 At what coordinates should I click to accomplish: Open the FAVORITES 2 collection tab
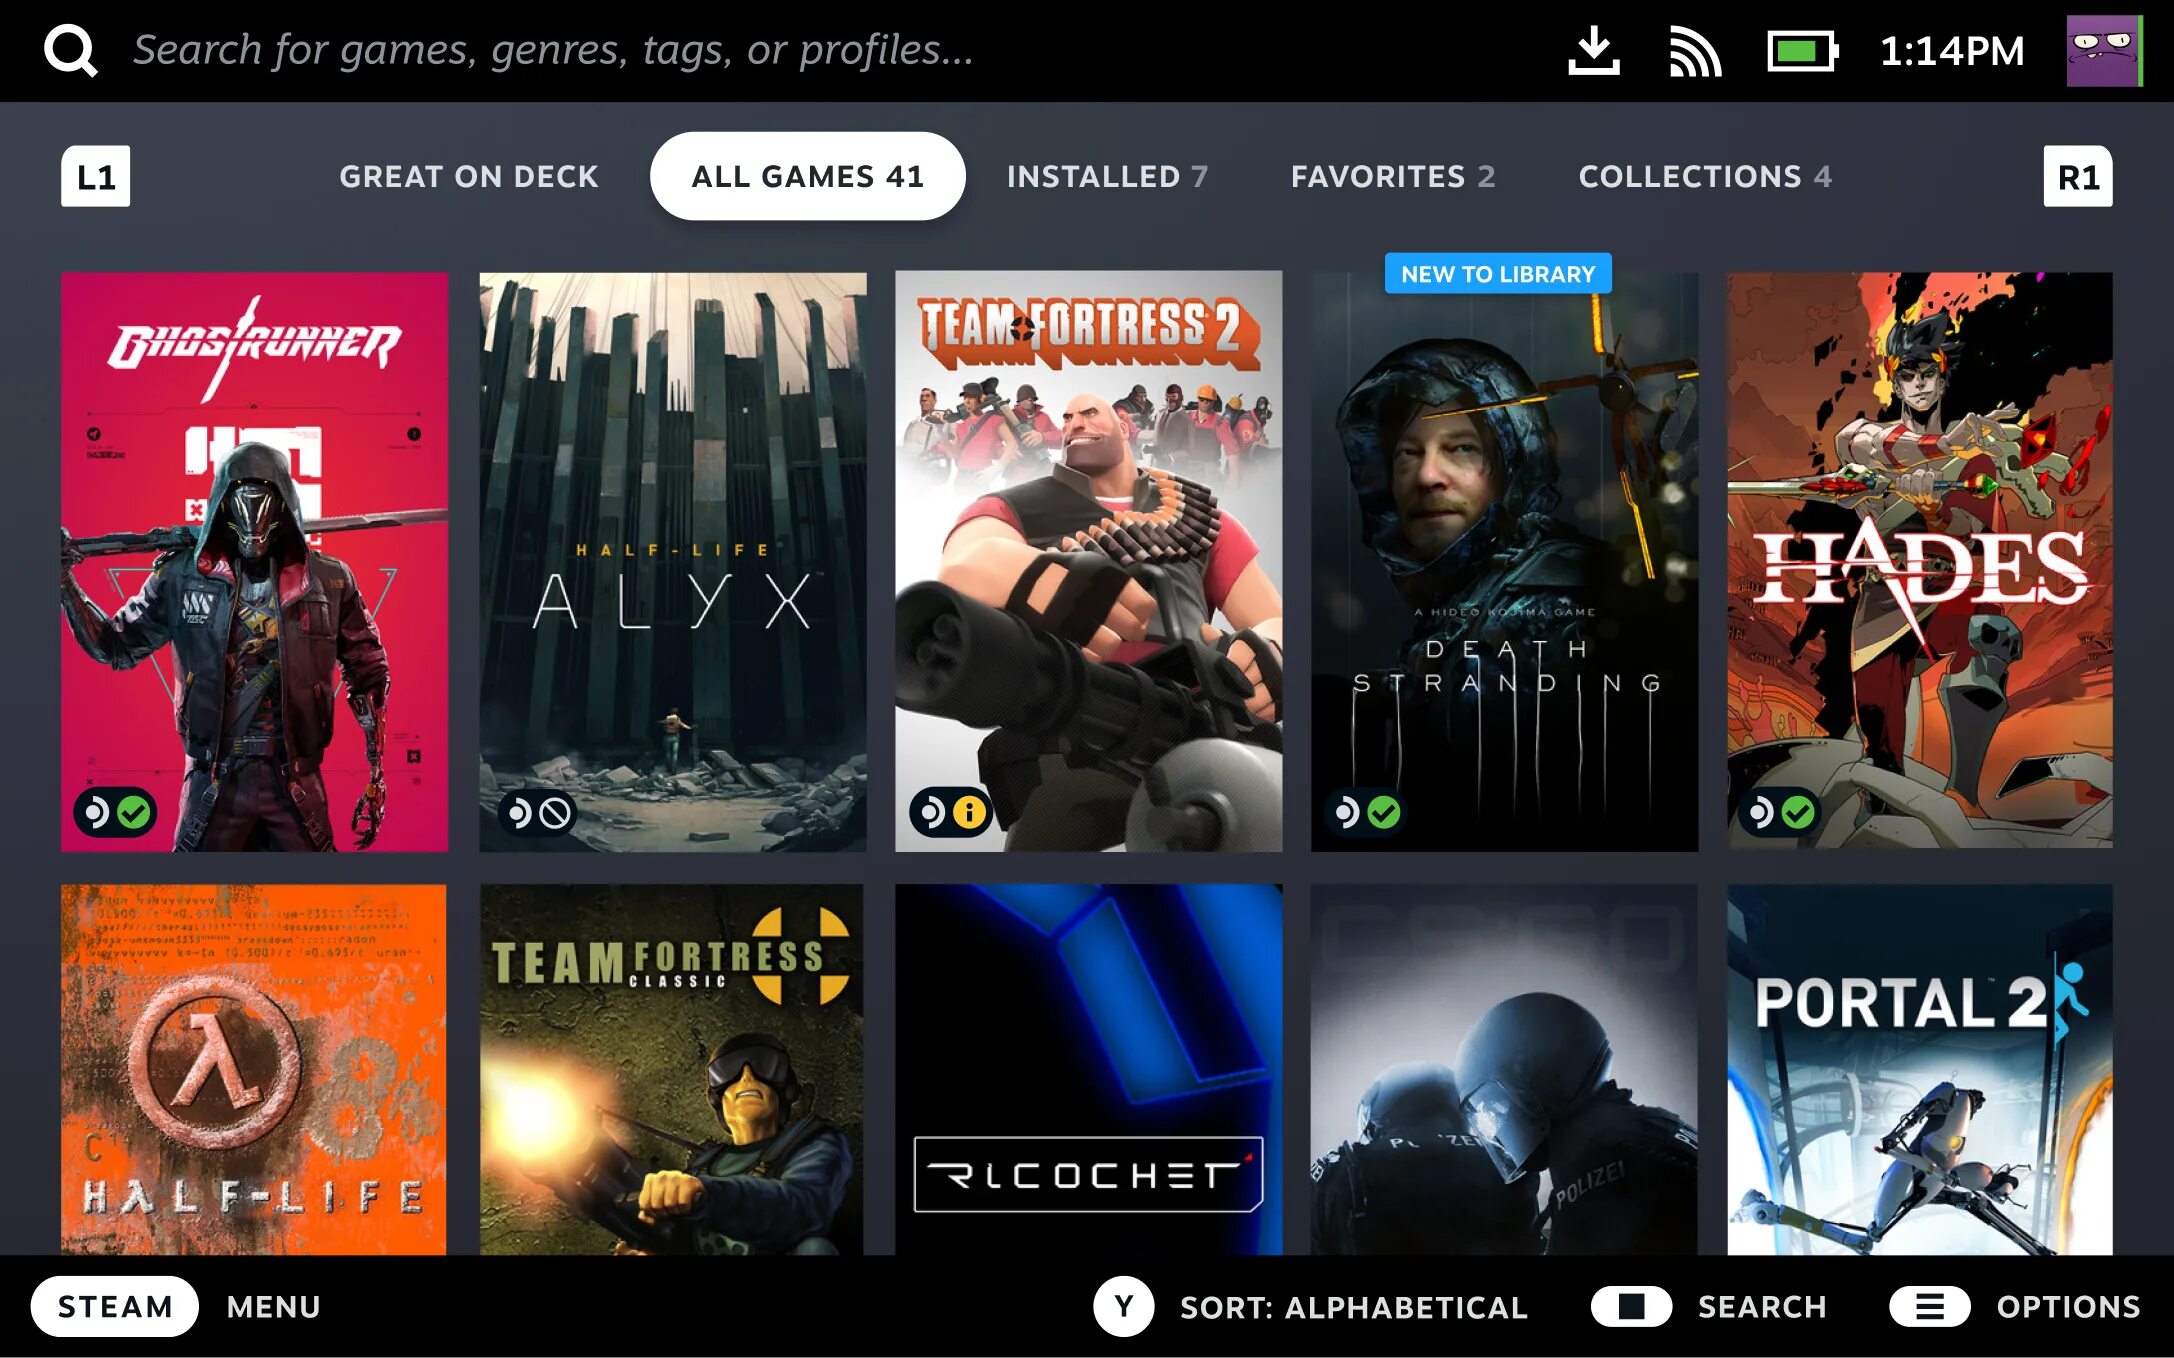[x=1392, y=175]
